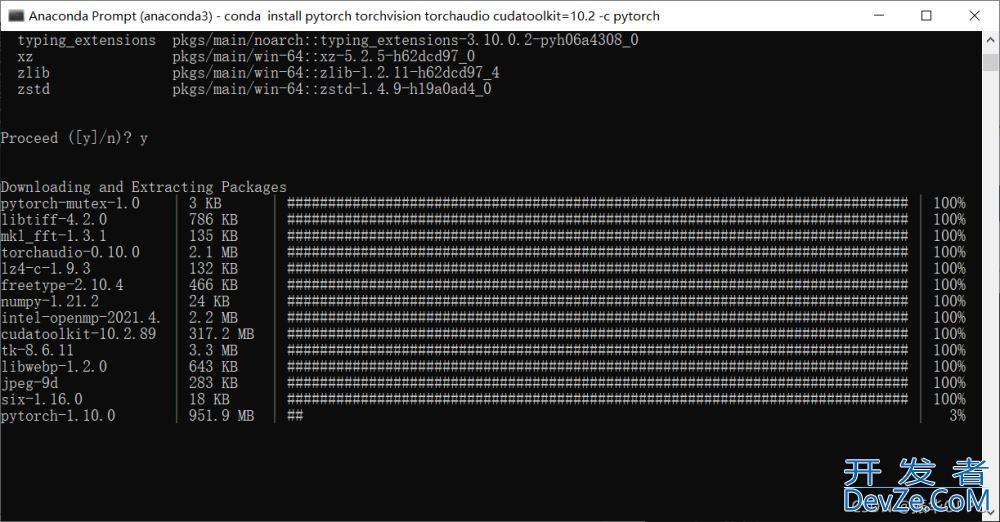Close the Anaconda Prompt window
The width and height of the screenshot is (1000, 522).
click(x=974, y=15)
